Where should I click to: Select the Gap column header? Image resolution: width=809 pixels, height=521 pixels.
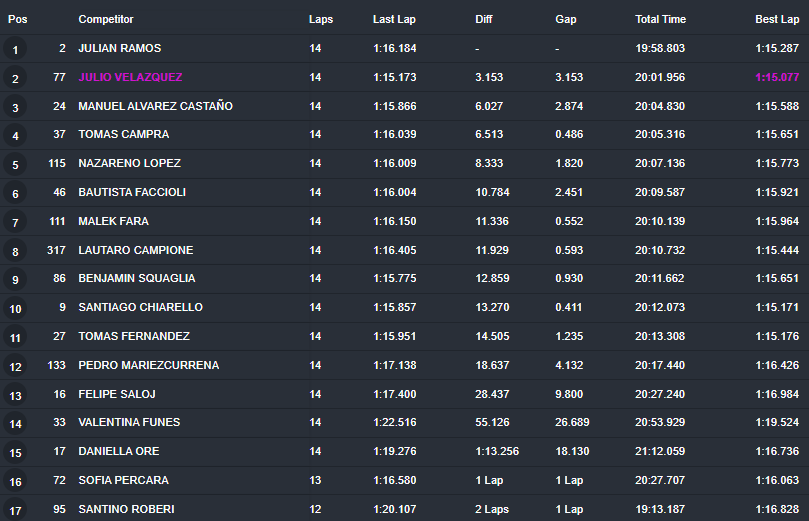tap(565, 19)
